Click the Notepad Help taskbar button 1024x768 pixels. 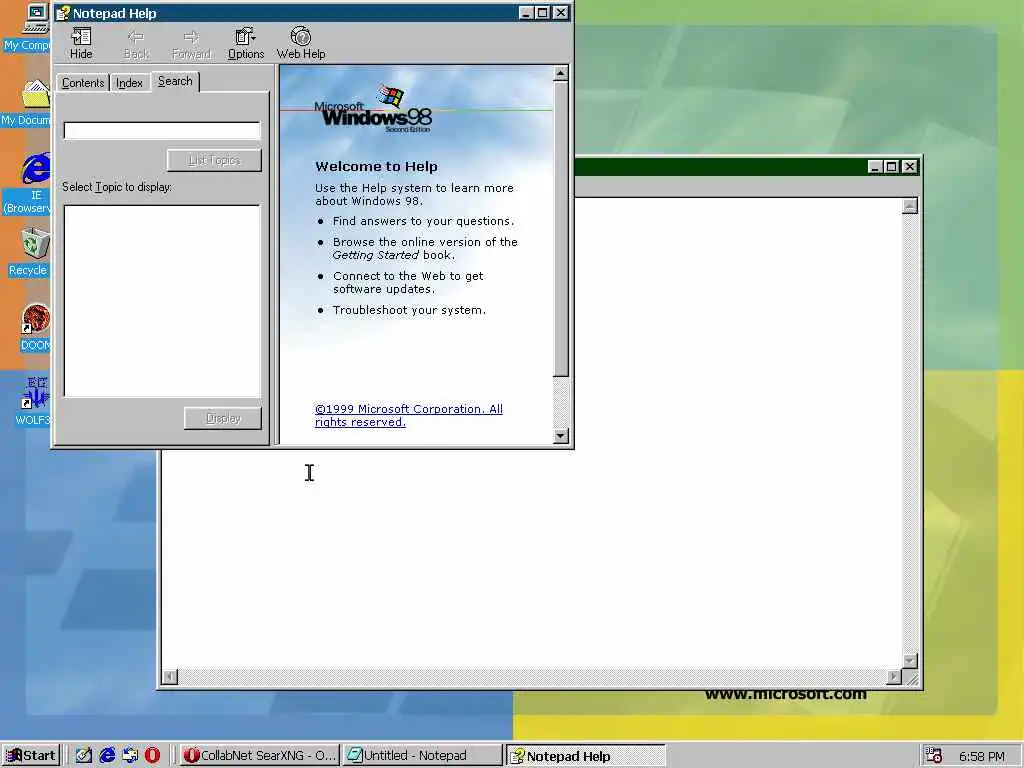[586, 756]
